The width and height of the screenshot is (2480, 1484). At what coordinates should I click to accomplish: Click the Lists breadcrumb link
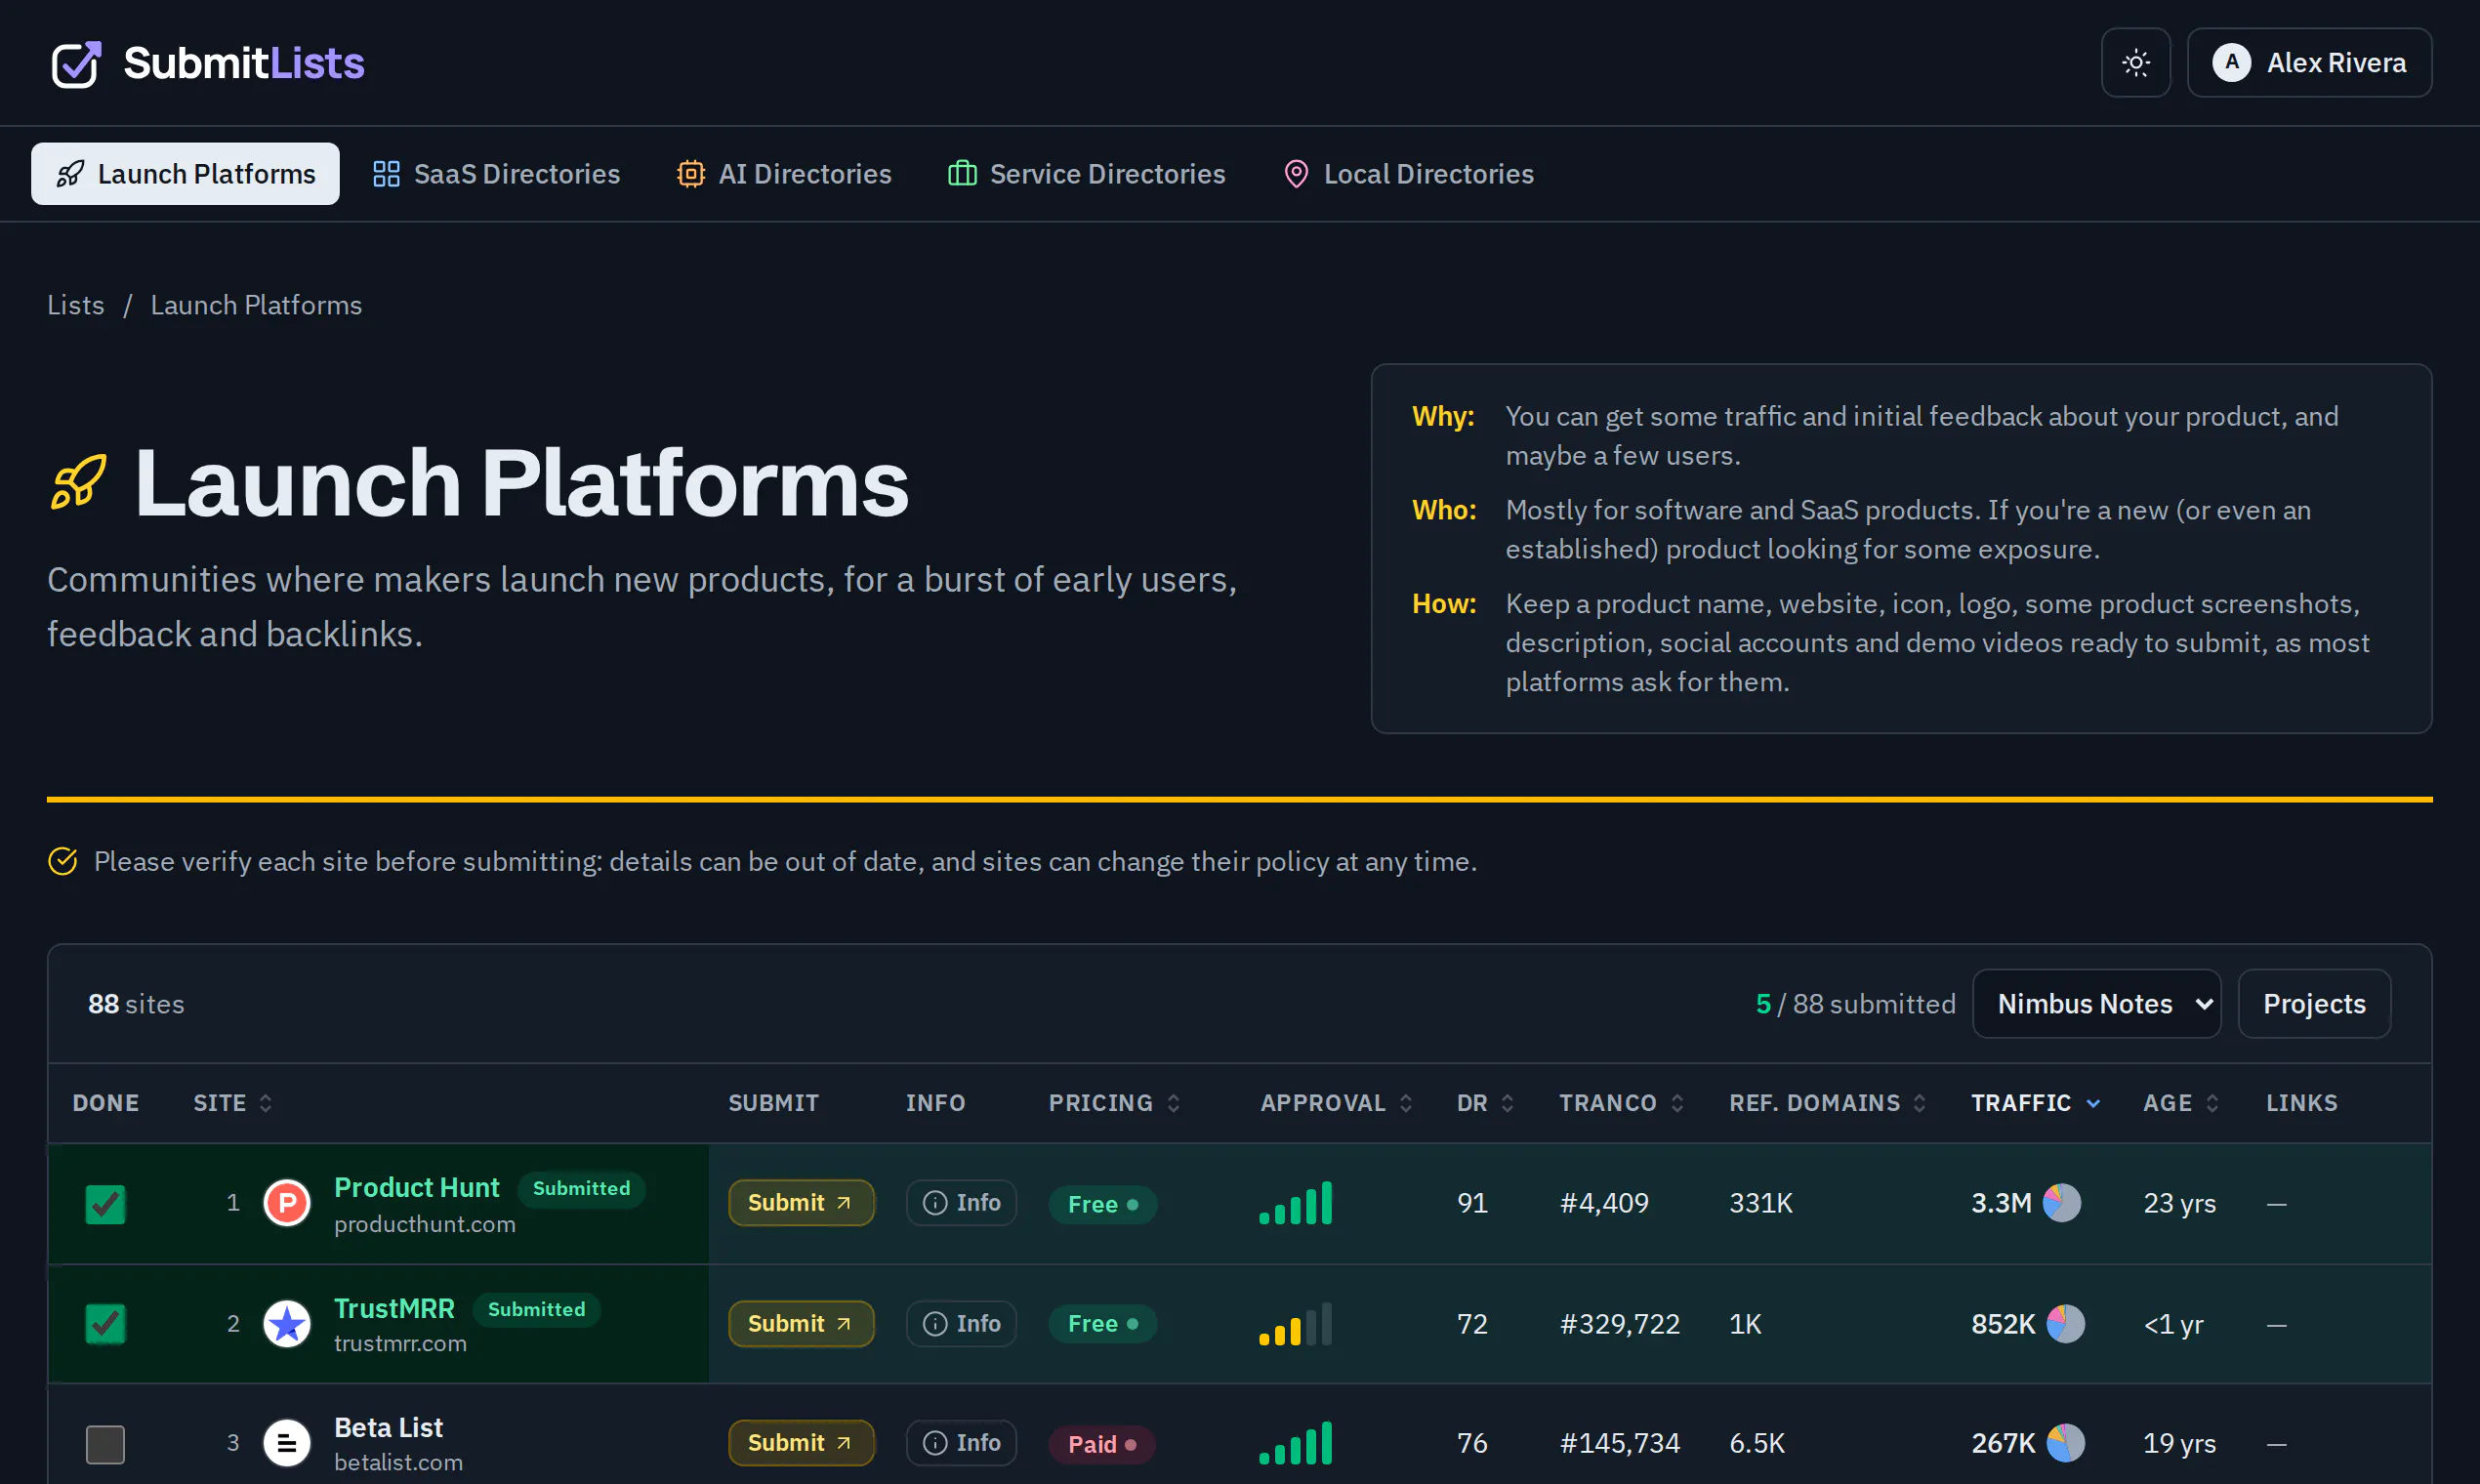(x=76, y=305)
